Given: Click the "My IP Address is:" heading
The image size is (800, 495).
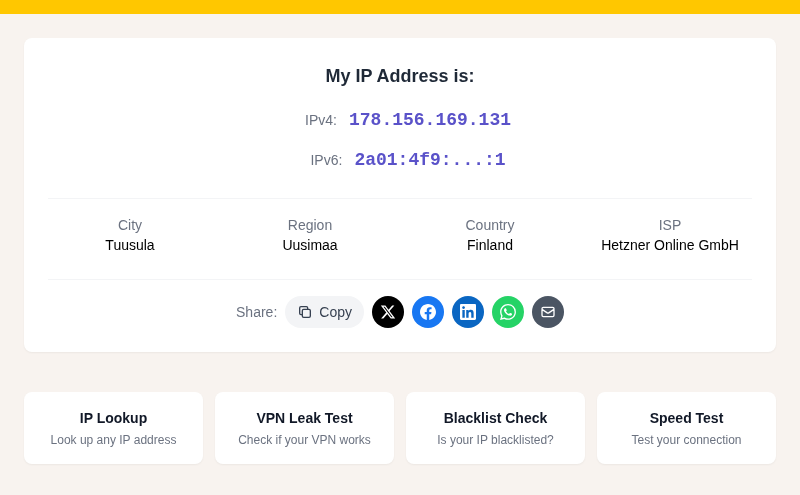Looking at the screenshot, I should click(x=400, y=76).
